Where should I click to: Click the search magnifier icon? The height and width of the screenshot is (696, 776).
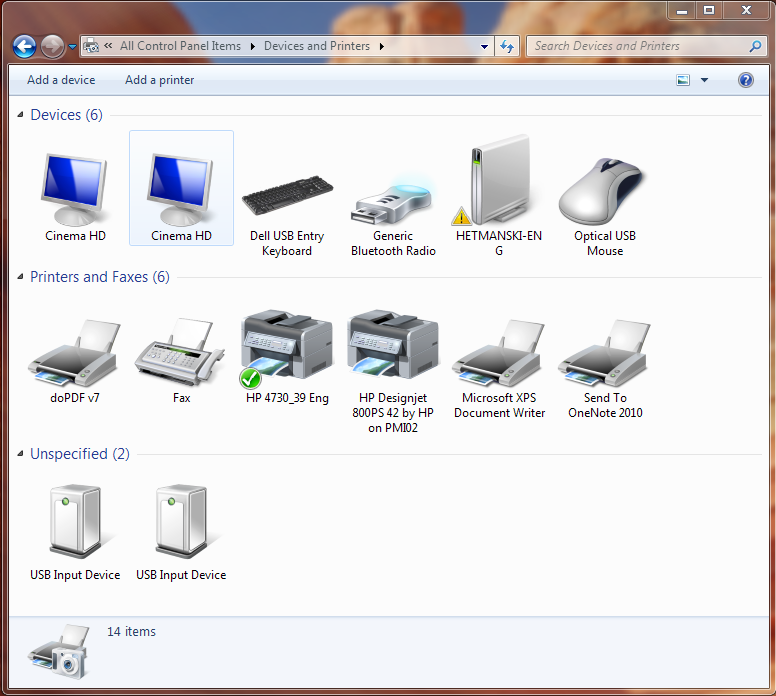pyautogui.click(x=755, y=46)
